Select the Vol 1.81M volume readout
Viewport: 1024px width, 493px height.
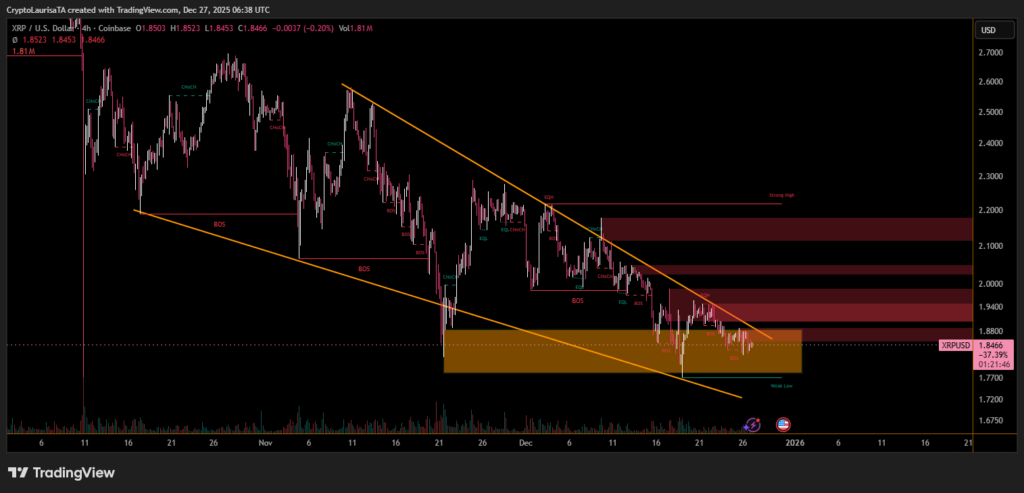click(x=356, y=31)
